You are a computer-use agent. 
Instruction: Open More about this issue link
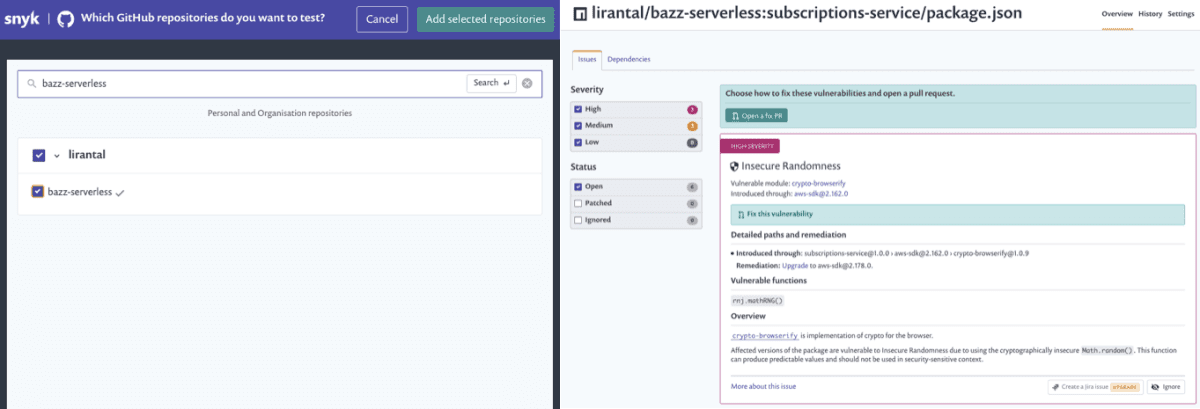coord(764,386)
